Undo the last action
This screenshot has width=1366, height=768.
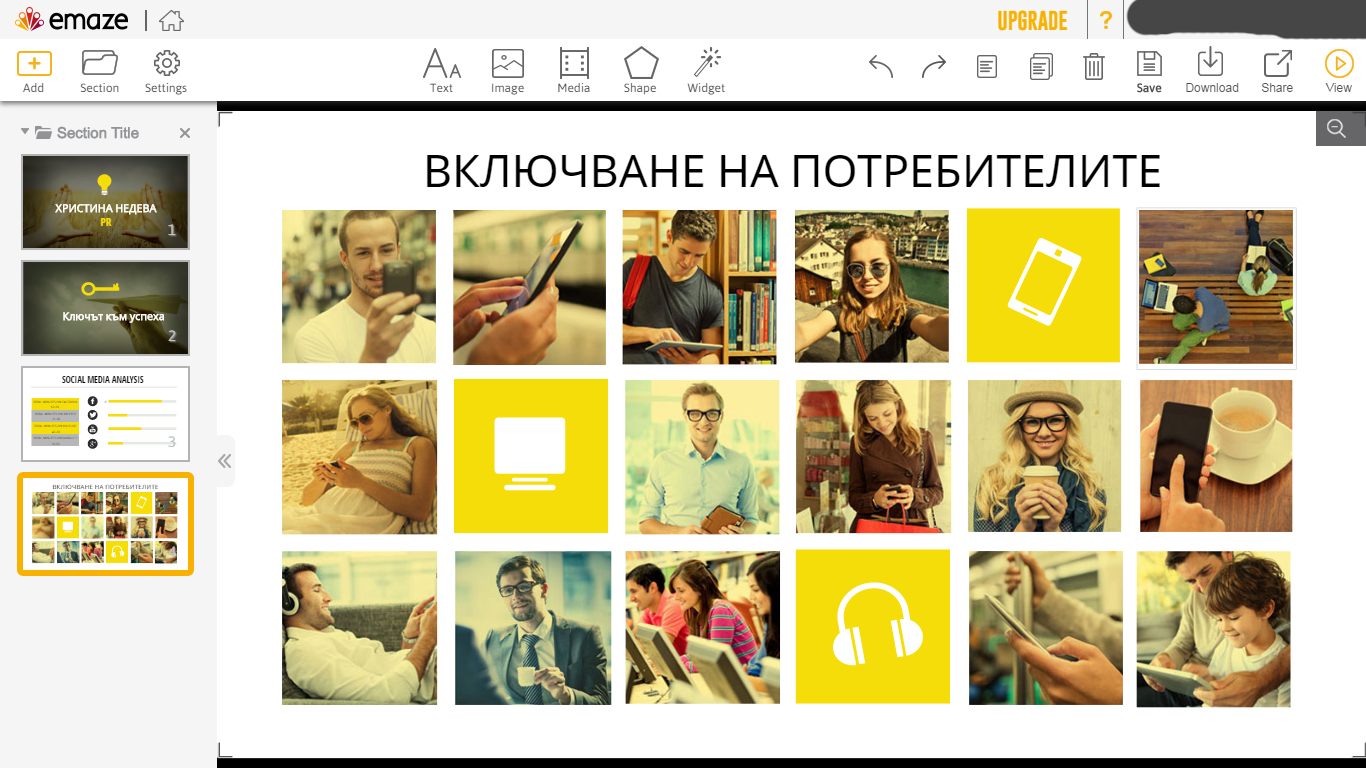(x=880, y=67)
